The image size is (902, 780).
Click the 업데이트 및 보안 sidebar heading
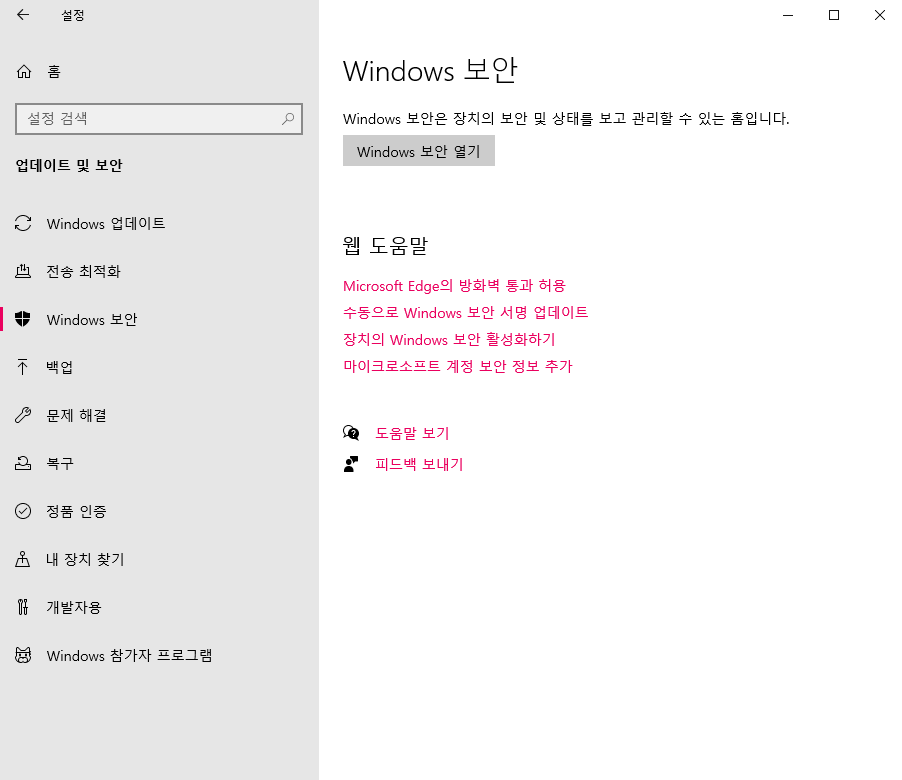pyautogui.click(x=69, y=166)
